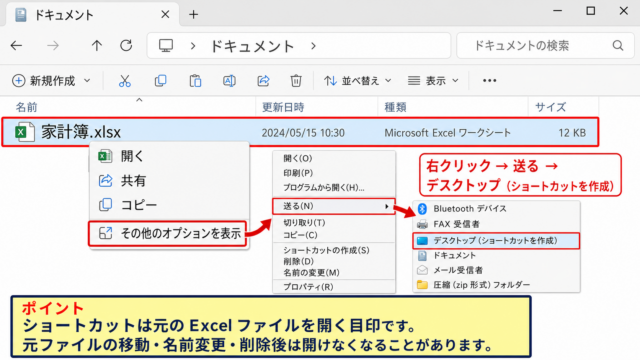Choose デスクトップ (ショートカットを作成)

[496, 240]
